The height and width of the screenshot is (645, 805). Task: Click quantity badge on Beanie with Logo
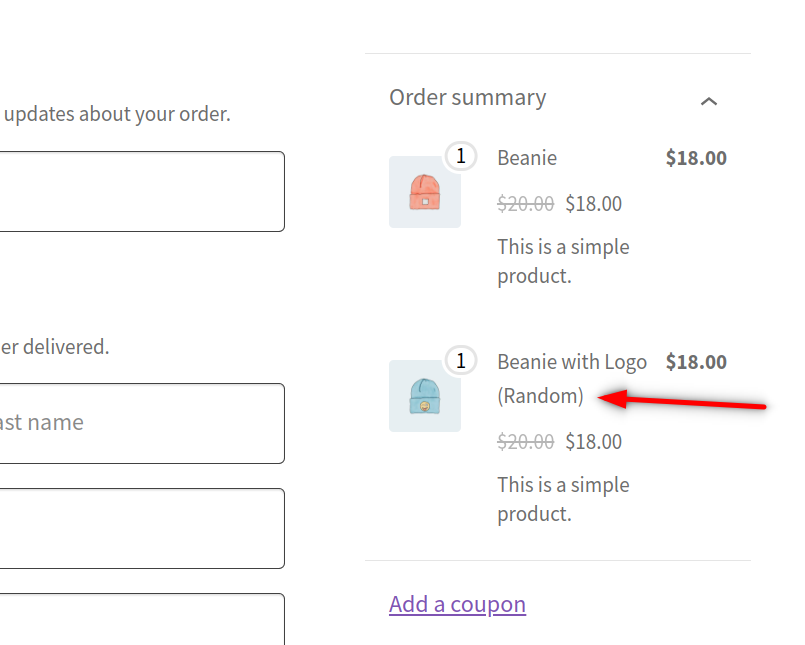click(460, 360)
